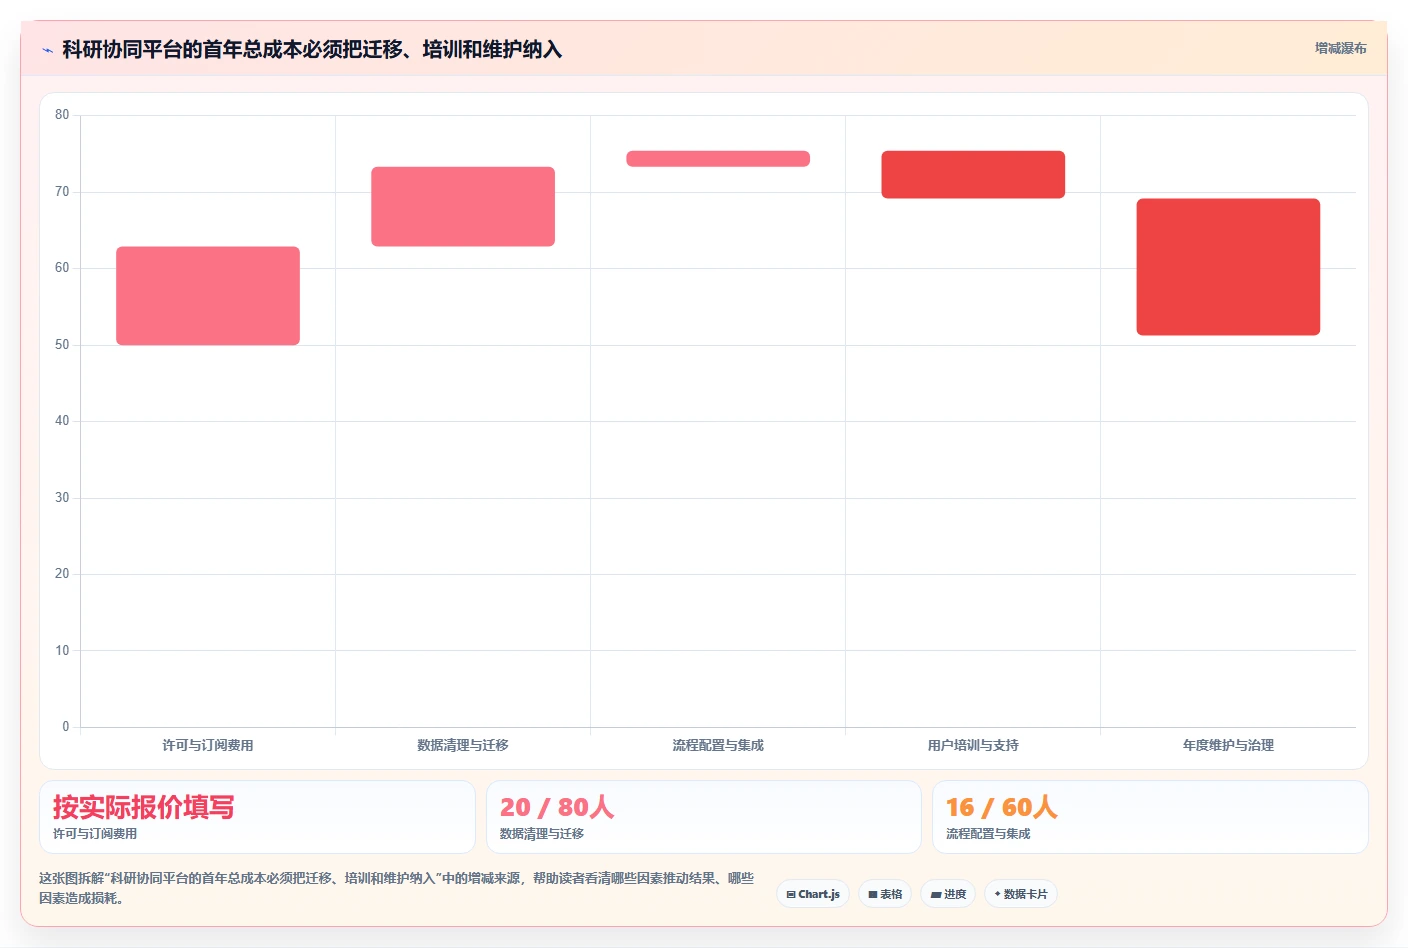Click the small blue icon beside the title
The height and width of the screenshot is (948, 1408).
[x=47, y=50]
